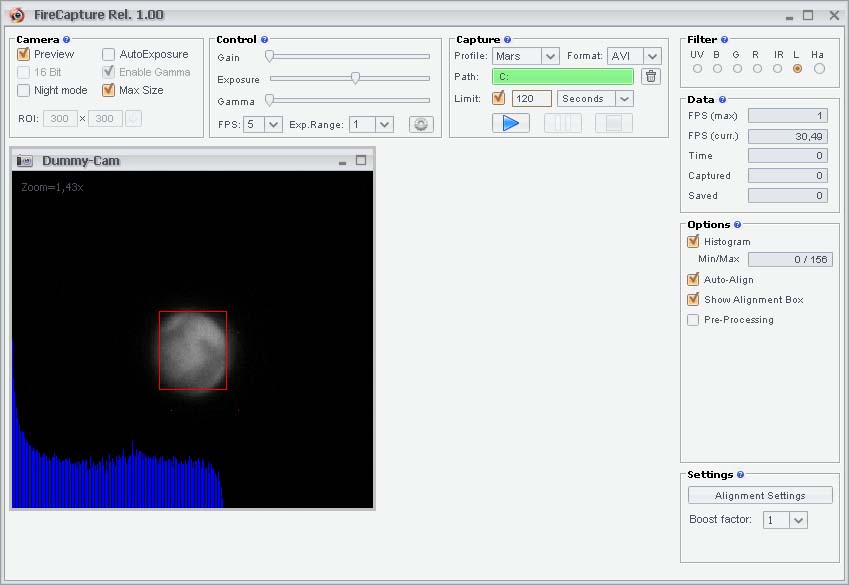The height and width of the screenshot is (585, 849).
Task: Open Settings section help icon
Action: [x=740, y=474]
